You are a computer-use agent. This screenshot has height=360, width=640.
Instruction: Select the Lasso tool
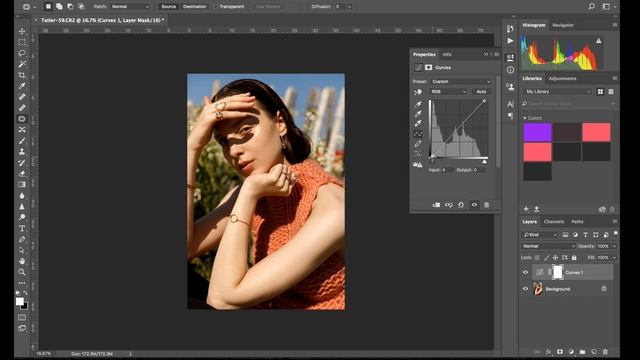pyautogui.click(x=22, y=53)
